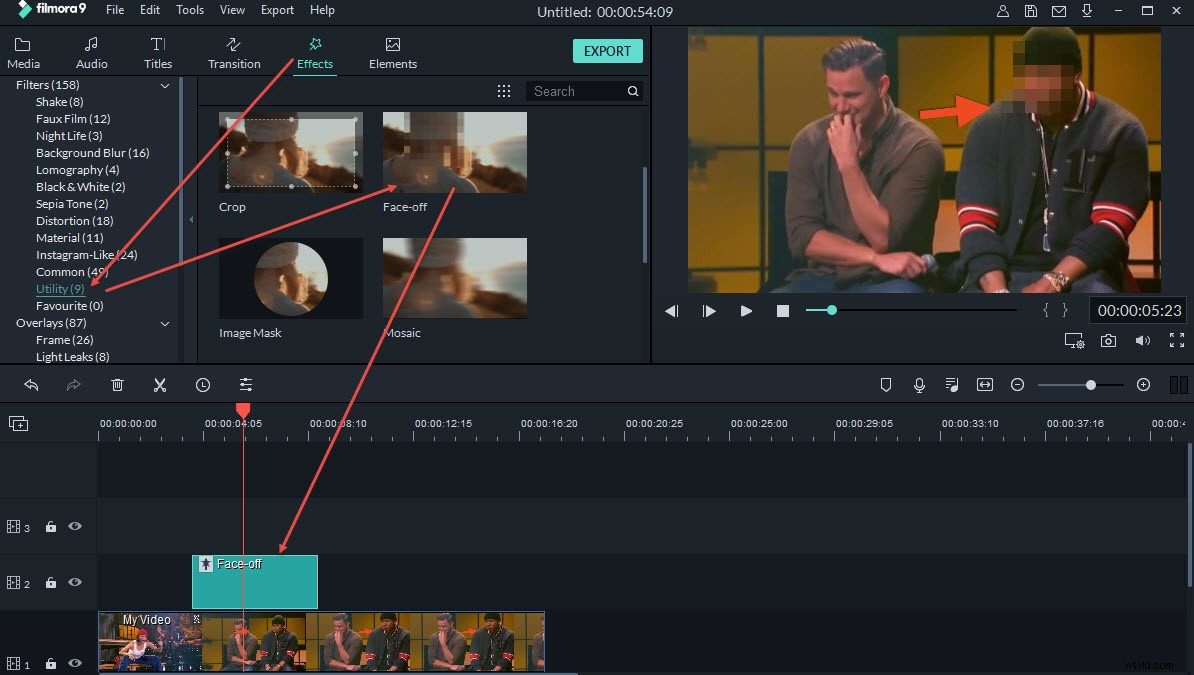Zoom timeline to fit with the fit icon

point(984,384)
